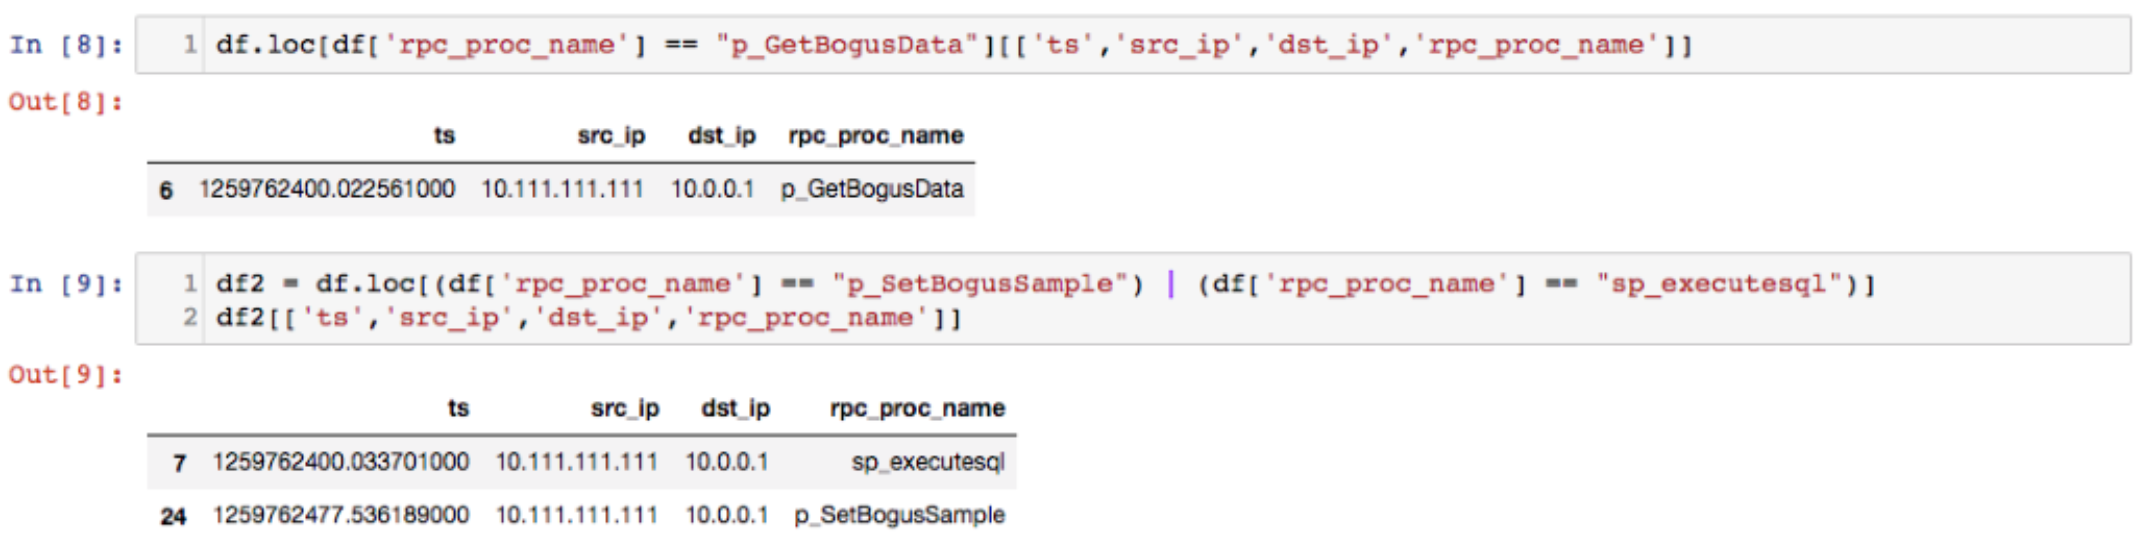This screenshot has width=2142, height=544.
Task: Select the In [9] prompt label
Action: click(66, 284)
